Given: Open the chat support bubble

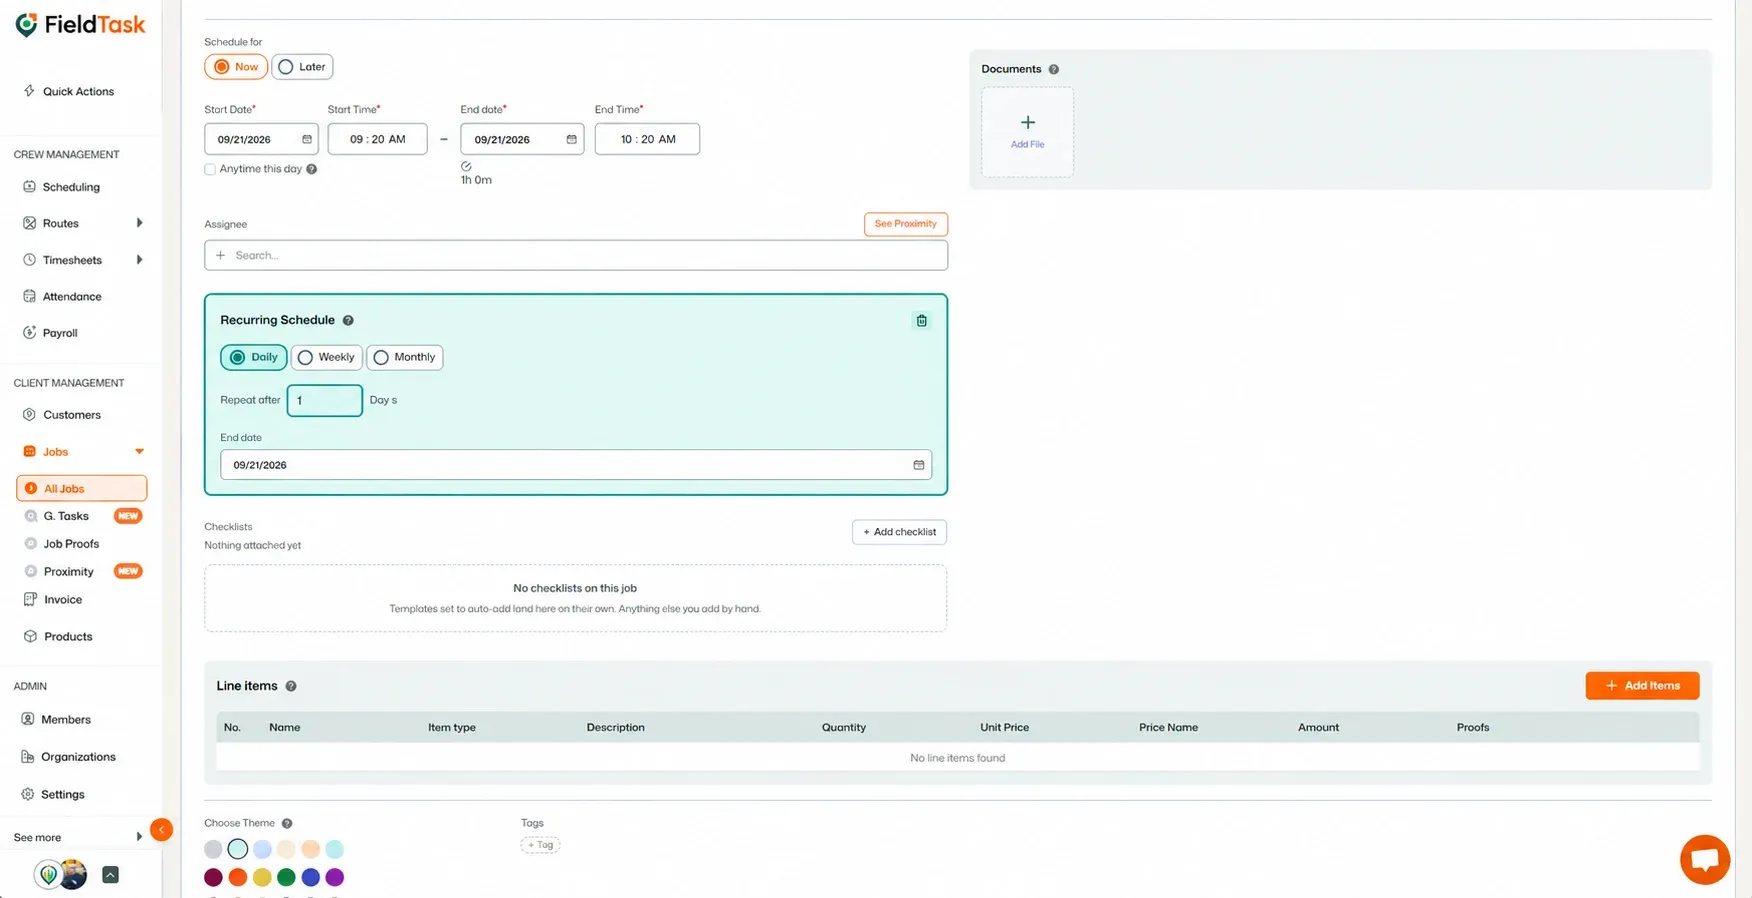Looking at the screenshot, I should 1705,859.
